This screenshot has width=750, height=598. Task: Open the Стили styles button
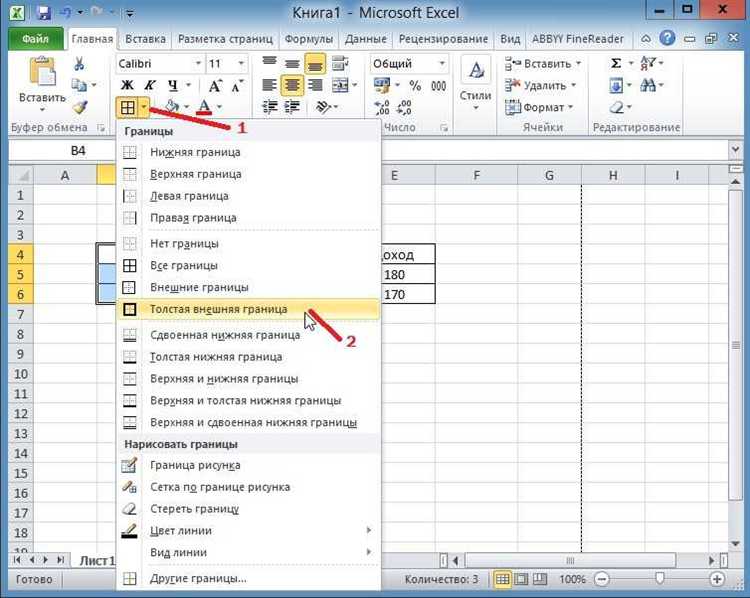pyautogui.click(x=475, y=84)
